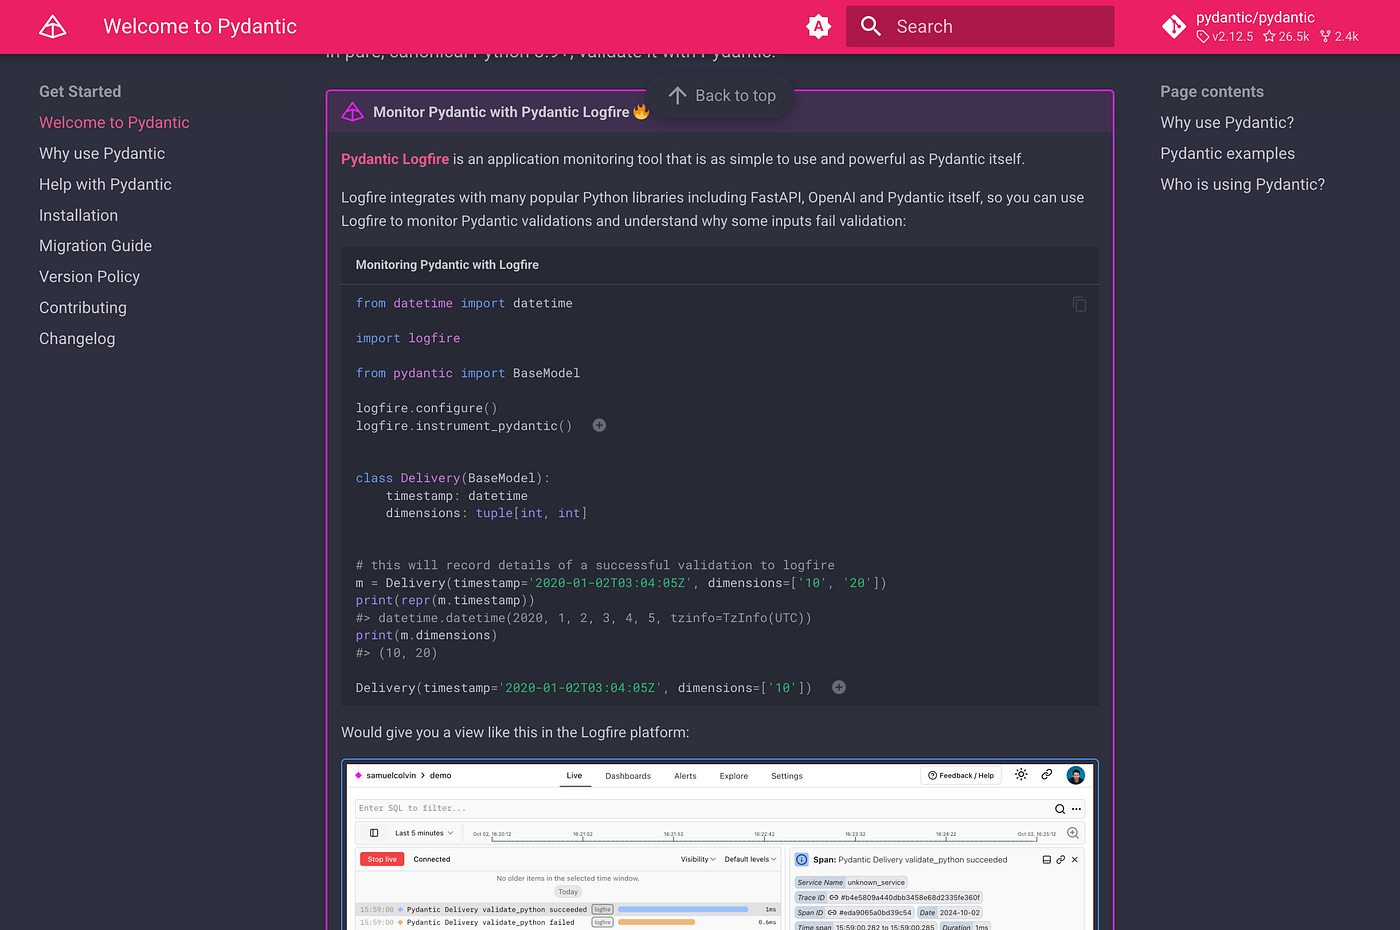Click the Pydantic logo in the header
Image resolution: width=1400 pixels, height=930 pixels.
[x=53, y=27]
